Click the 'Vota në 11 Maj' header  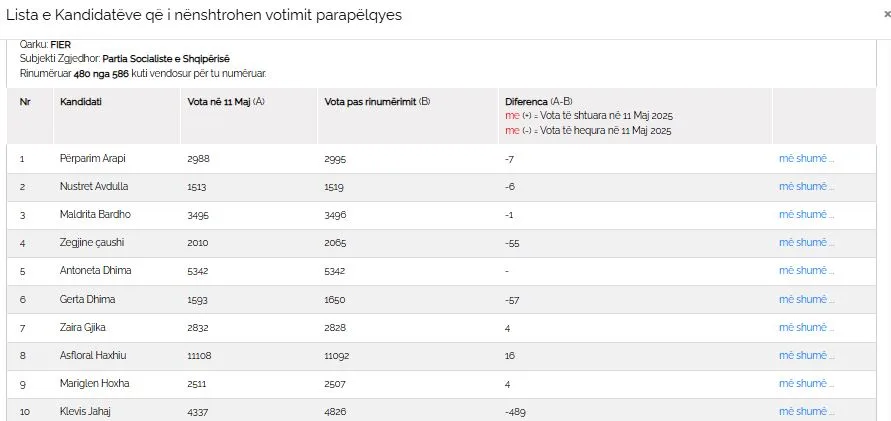click(x=226, y=102)
